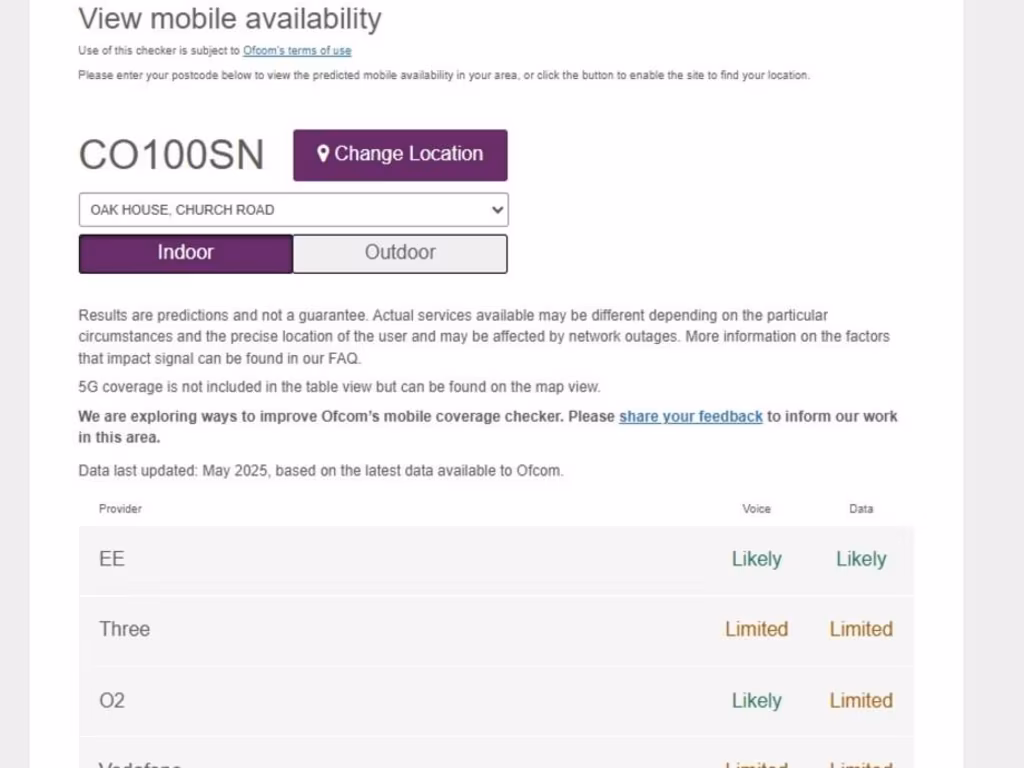1024x768 pixels.
Task: Follow the share your feedback link
Action: coord(690,416)
